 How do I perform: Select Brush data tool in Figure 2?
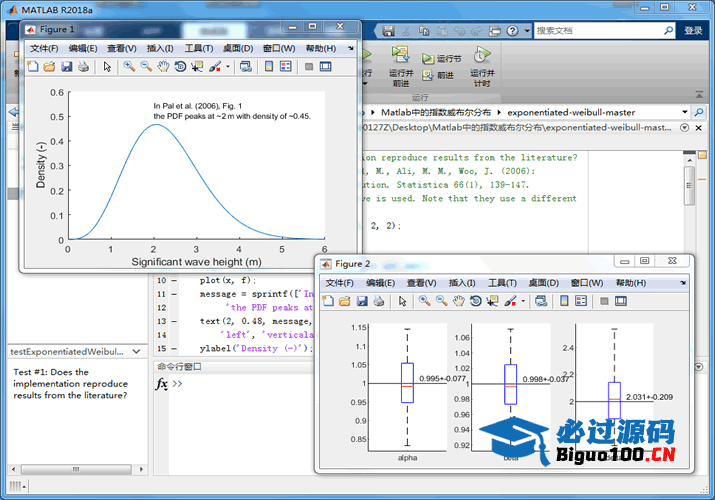[x=510, y=301]
